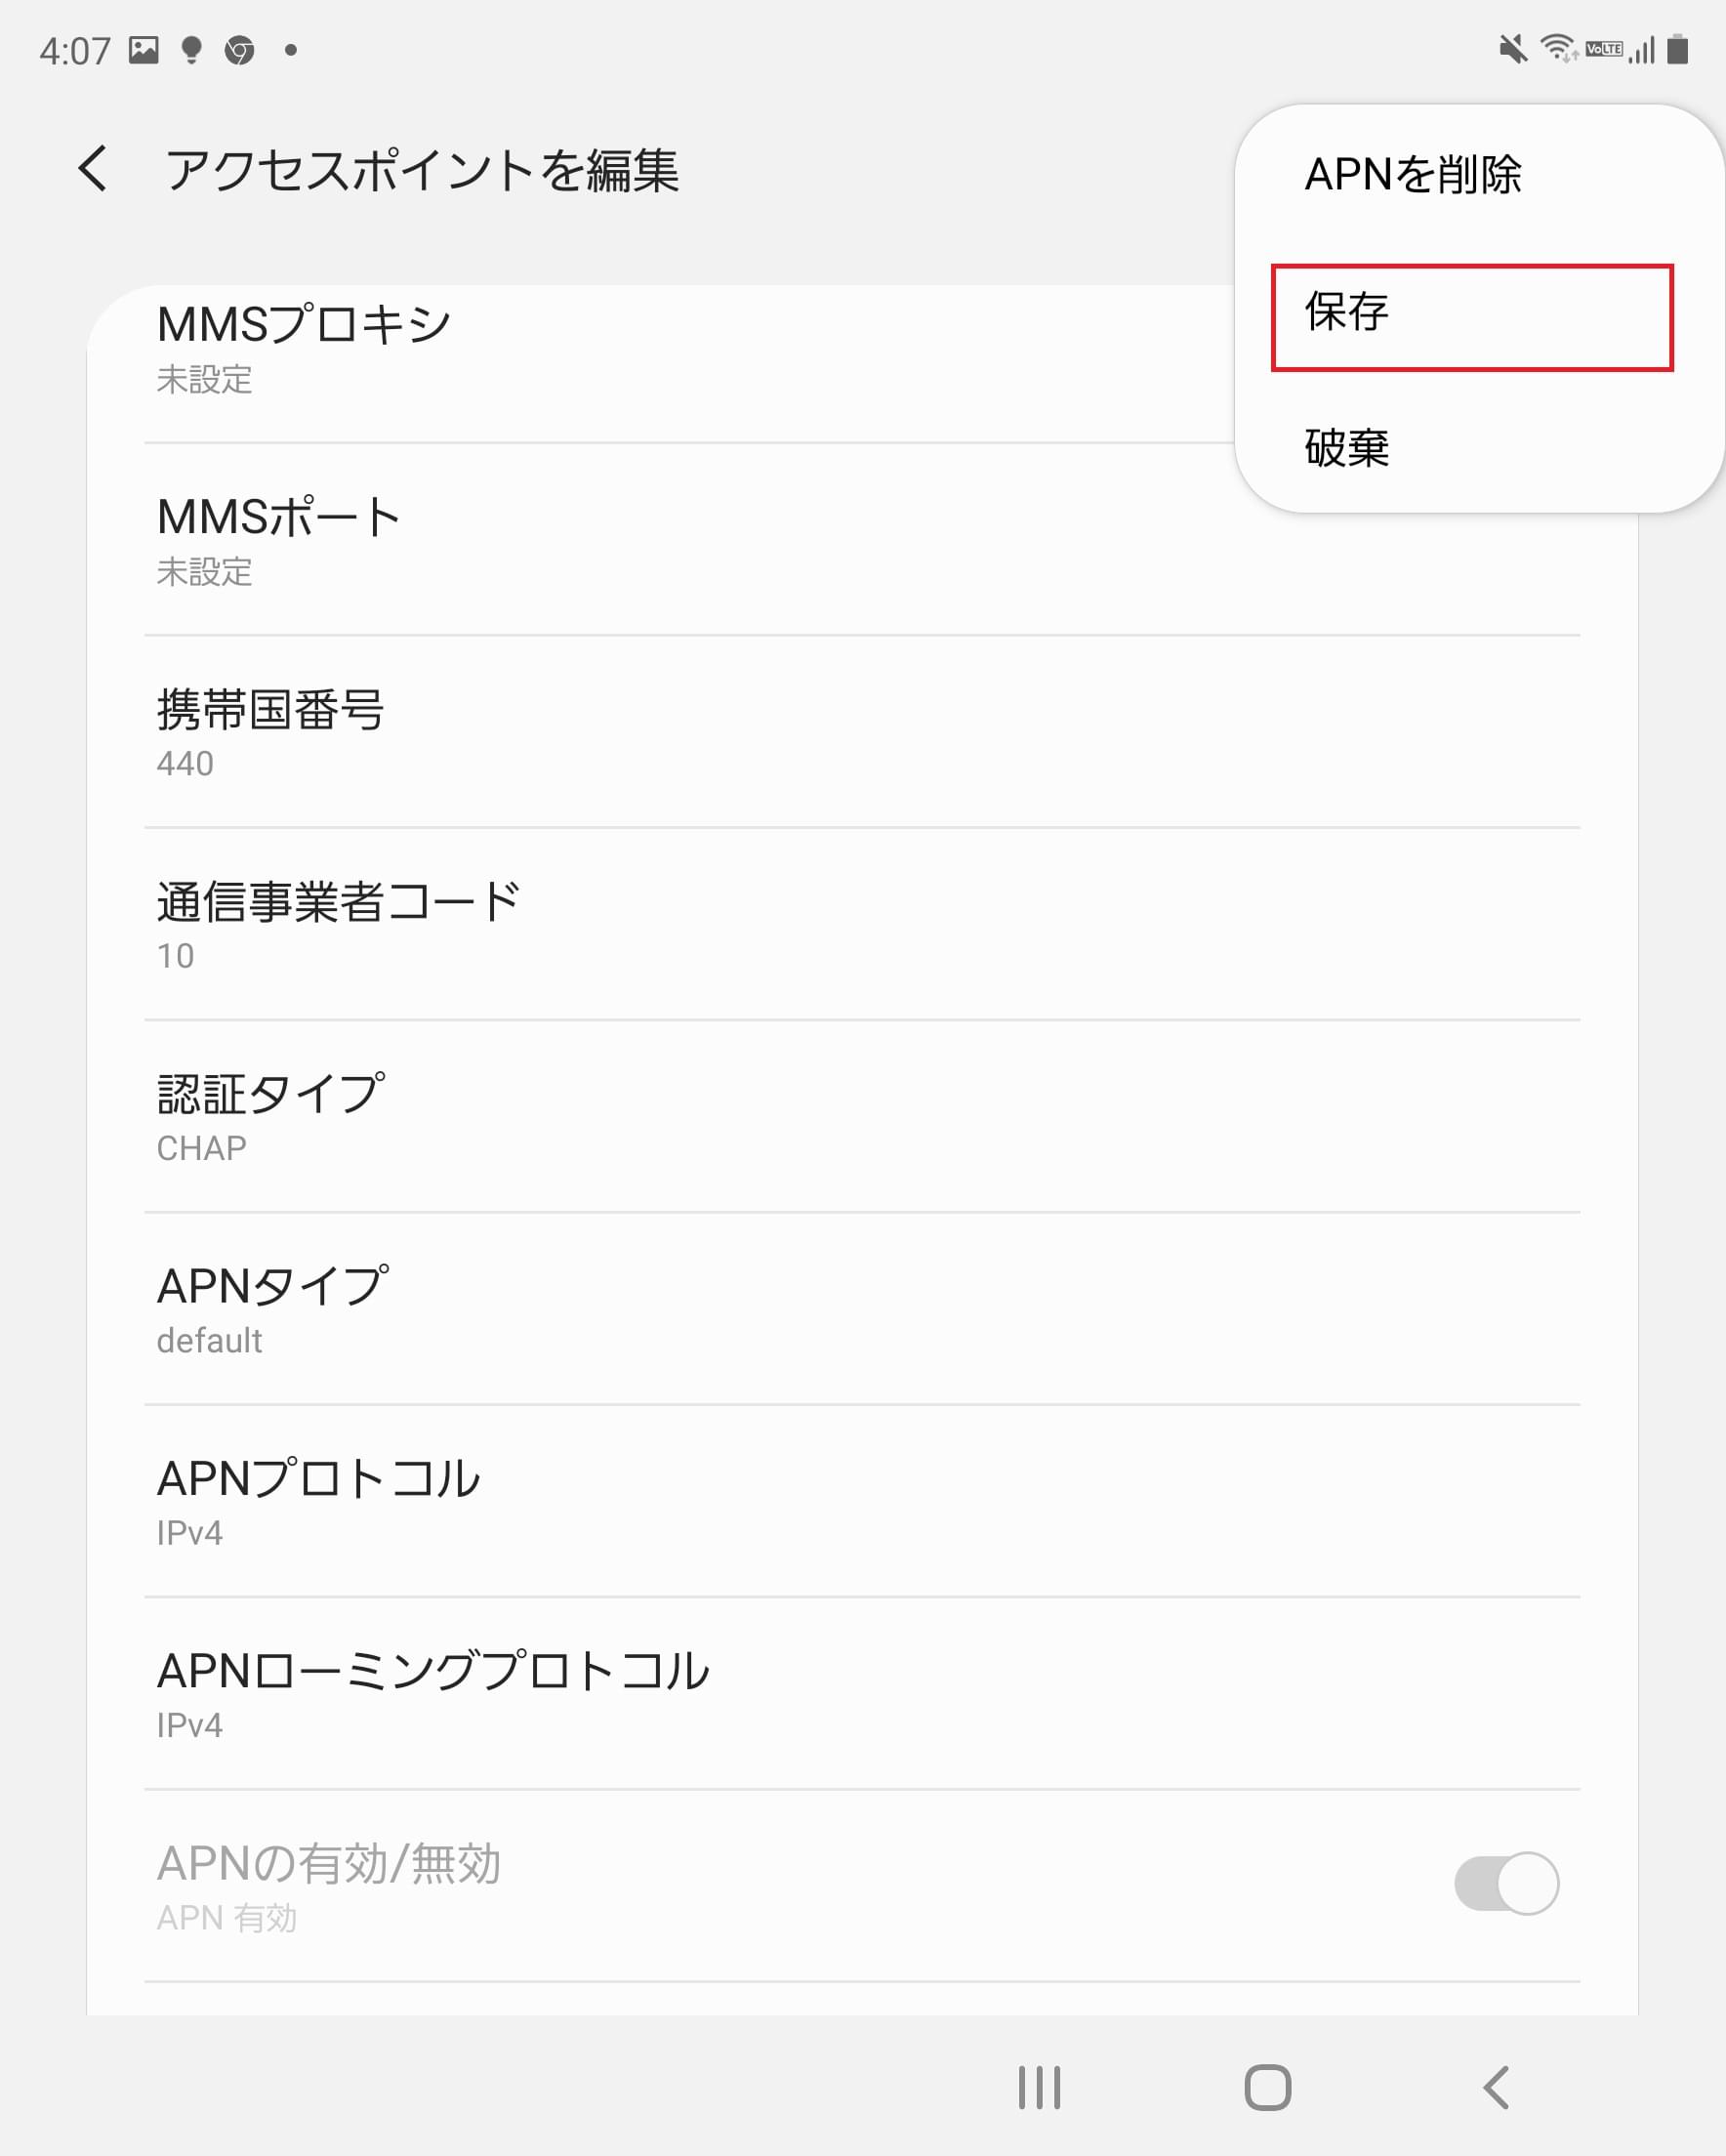Edit the 通信事業者コード field
Image resolution: width=1726 pixels, height=2156 pixels.
[x=862, y=925]
